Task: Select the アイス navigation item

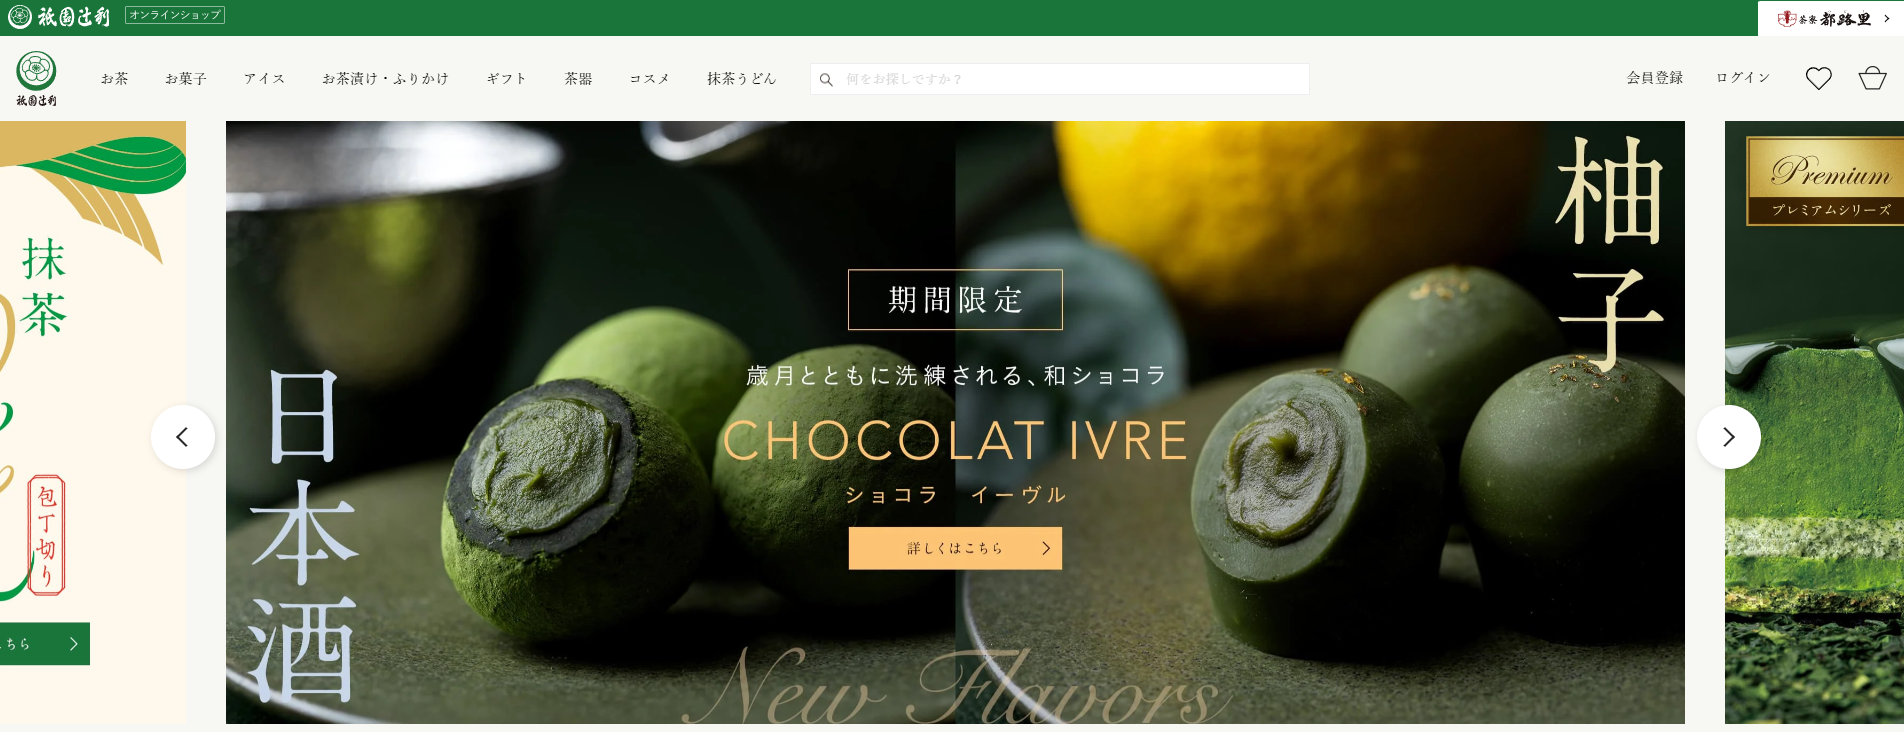Action: (x=264, y=79)
